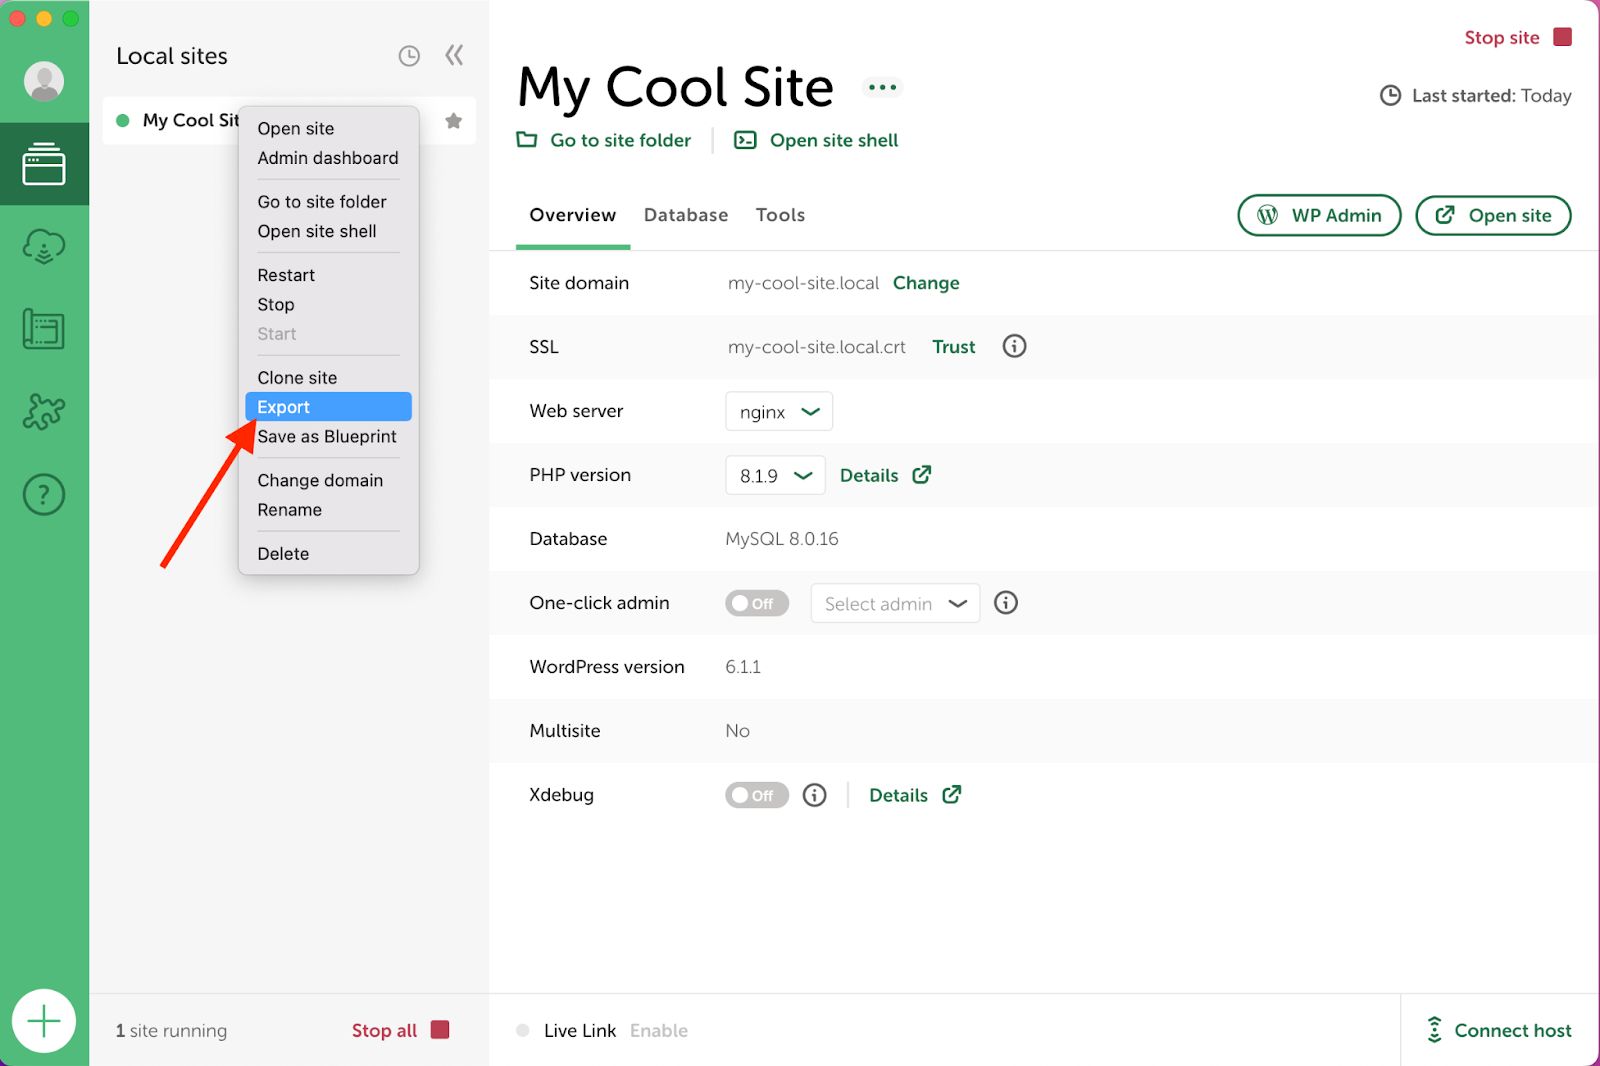Click Enable next to Live Link
Screen dimensions: 1600x1066
pyautogui.click(x=659, y=1030)
